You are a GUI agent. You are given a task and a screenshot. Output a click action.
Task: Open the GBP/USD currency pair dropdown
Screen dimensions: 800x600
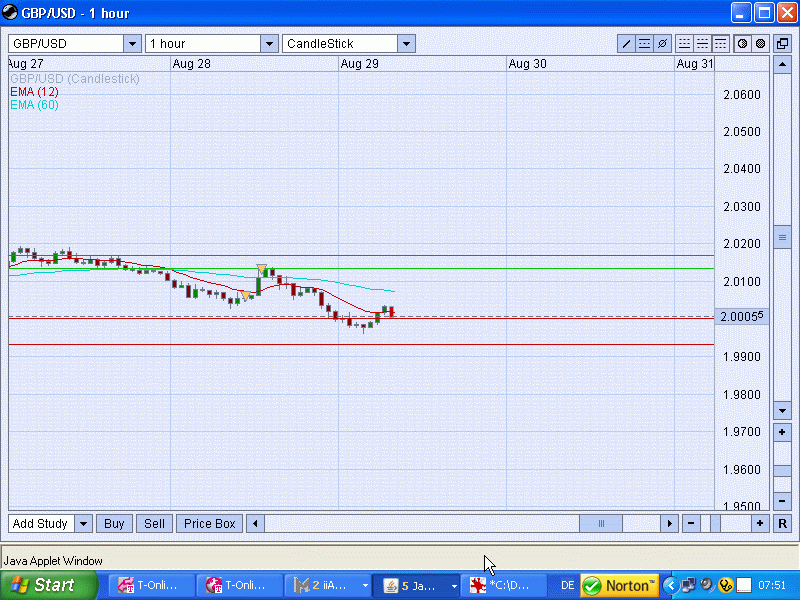coord(132,44)
